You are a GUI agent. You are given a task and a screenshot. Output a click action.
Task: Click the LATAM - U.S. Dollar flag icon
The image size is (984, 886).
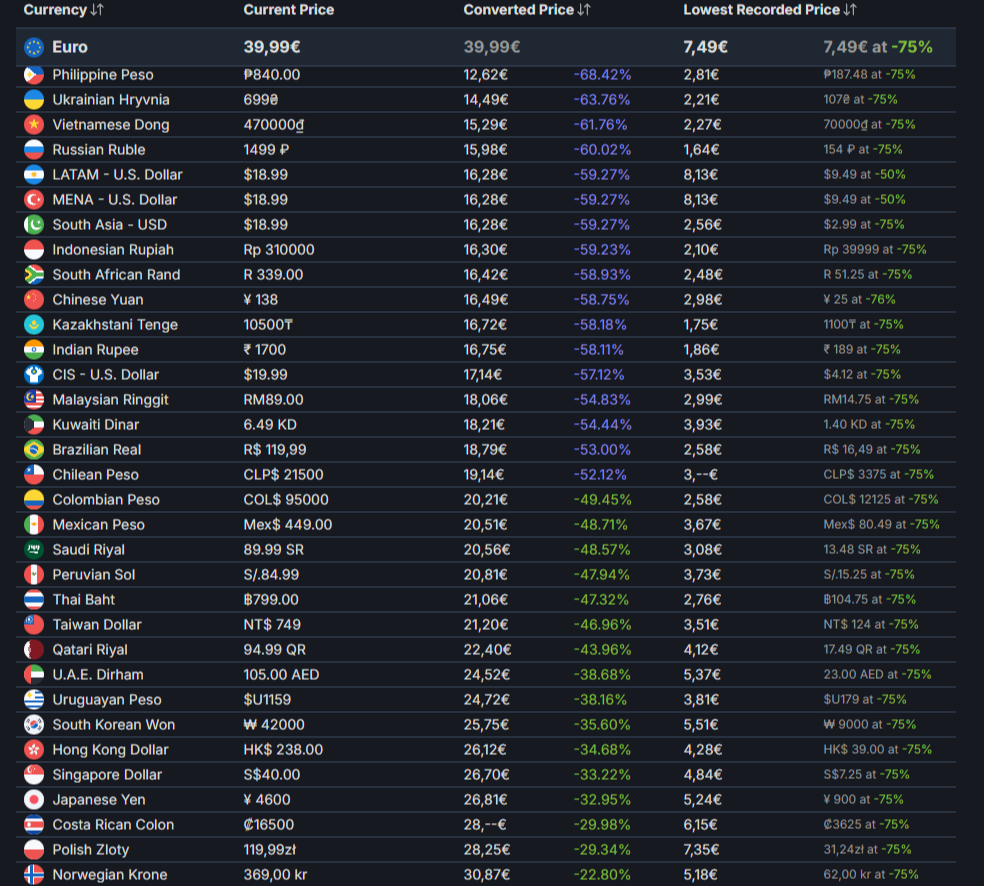click(x=34, y=174)
